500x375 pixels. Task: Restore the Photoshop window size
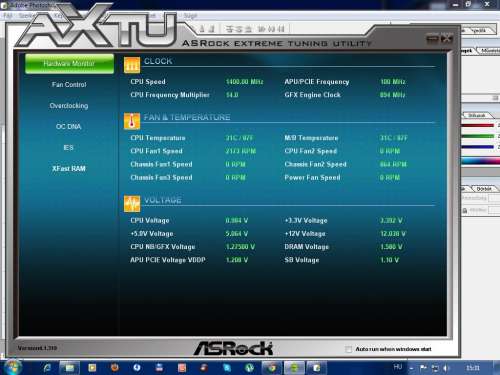468,4
